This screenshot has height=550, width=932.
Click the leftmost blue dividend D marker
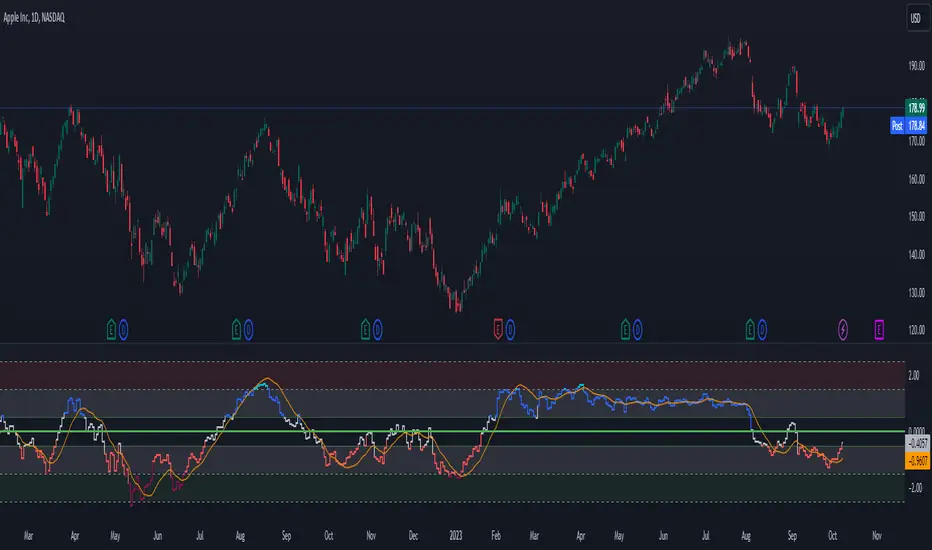pyautogui.click(x=123, y=327)
